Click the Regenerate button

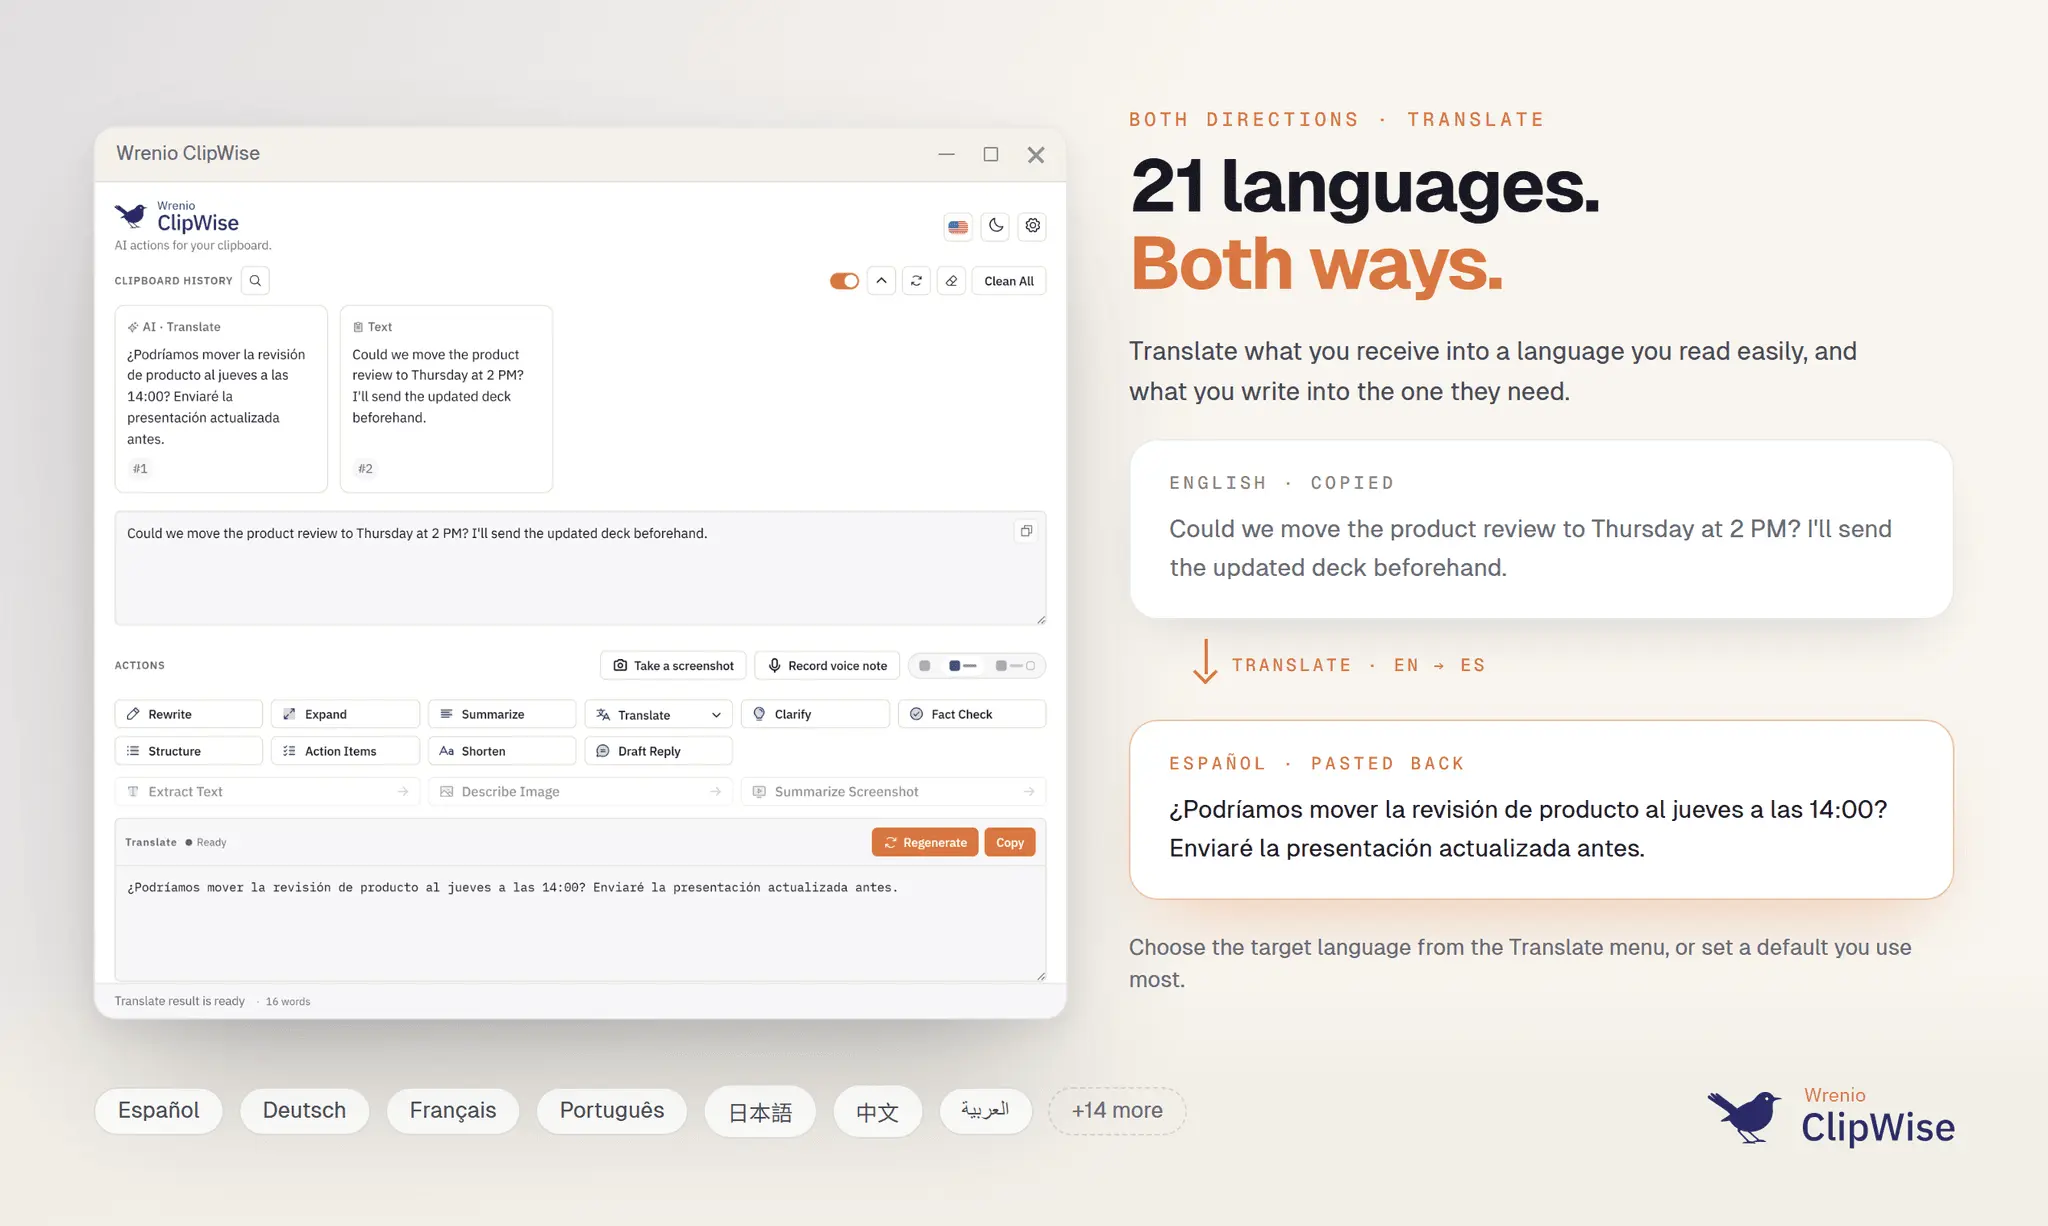click(x=925, y=843)
